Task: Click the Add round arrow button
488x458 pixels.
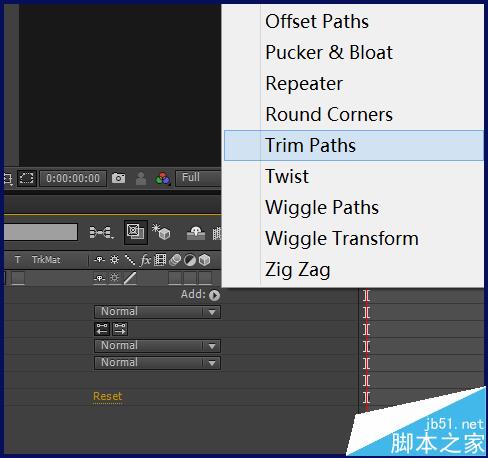Action: point(214,295)
